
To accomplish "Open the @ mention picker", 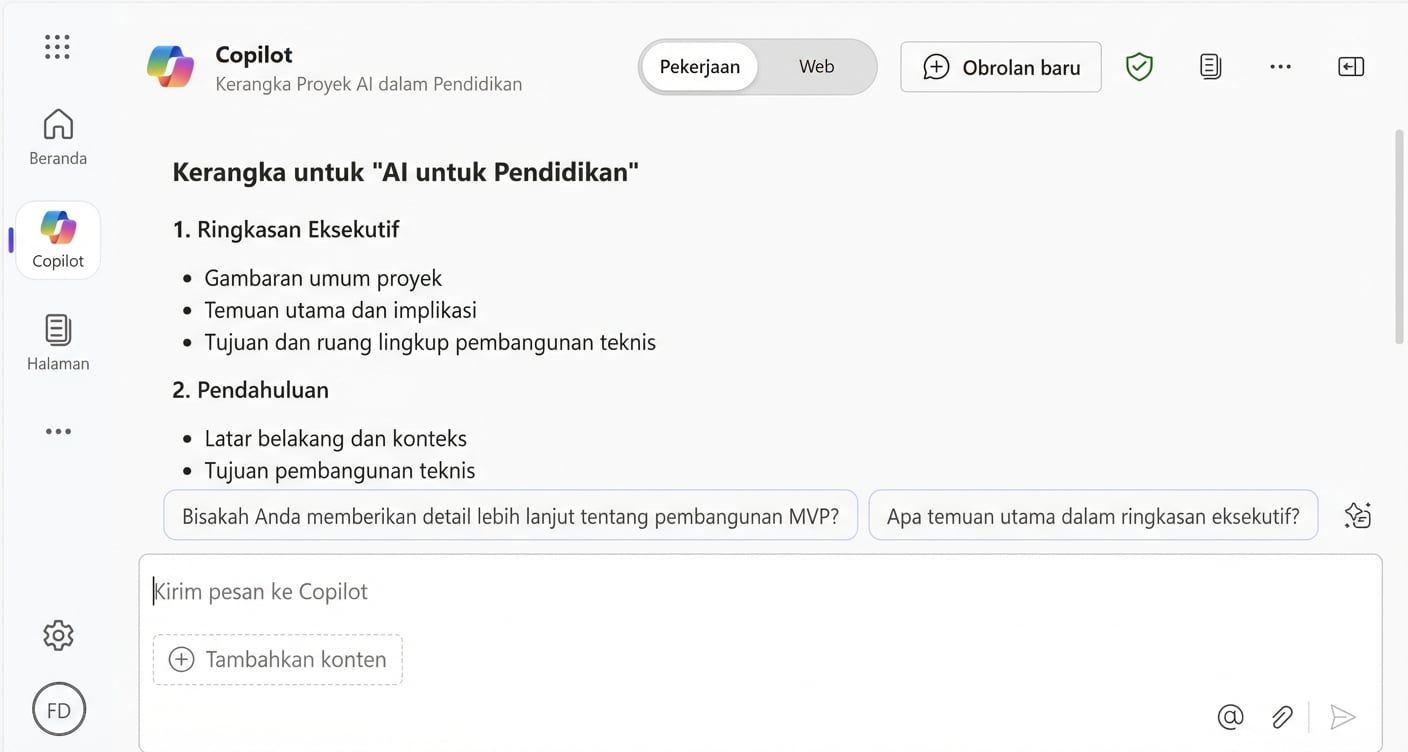I will (x=1230, y=717).
